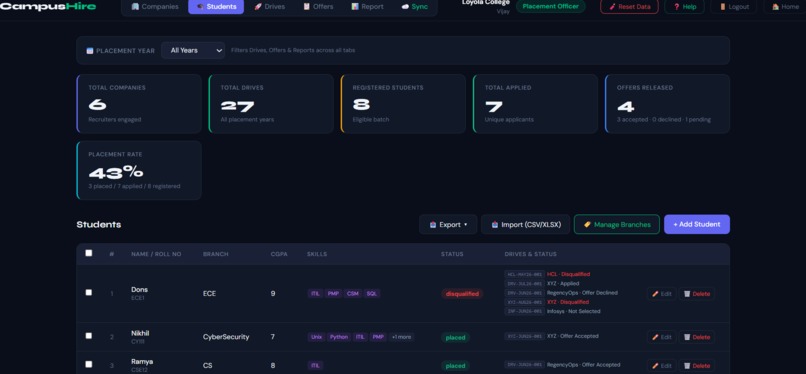Viewport: 806px width, 374px height.
Task: Click the placed status badge for Ramya
Action: pyautogui.click(x=455, y=366)
